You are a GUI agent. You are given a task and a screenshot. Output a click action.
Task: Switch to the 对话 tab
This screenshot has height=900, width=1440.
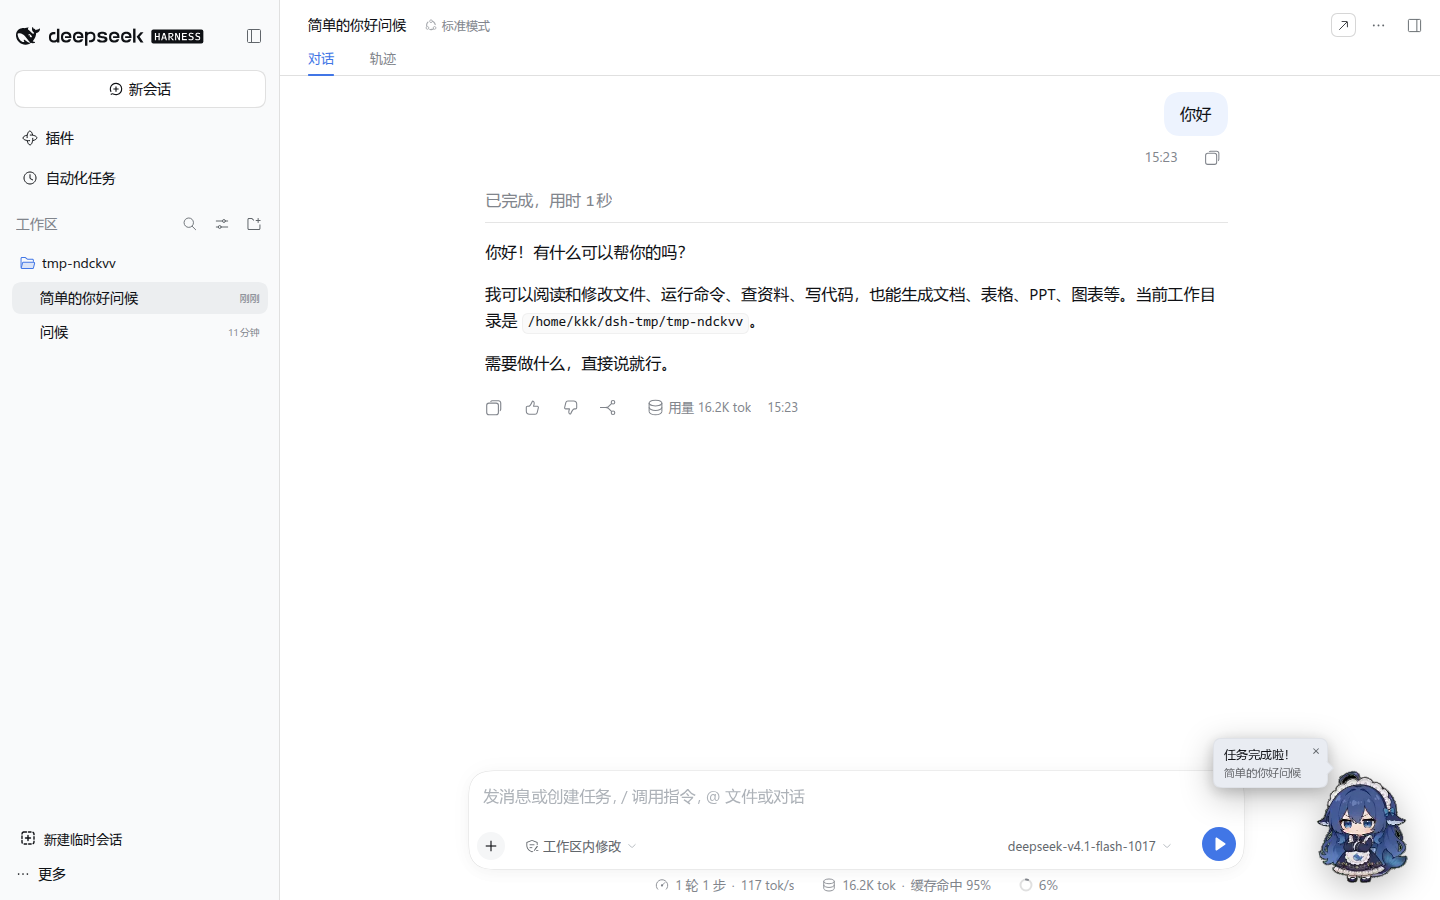[x=321, y=59]
